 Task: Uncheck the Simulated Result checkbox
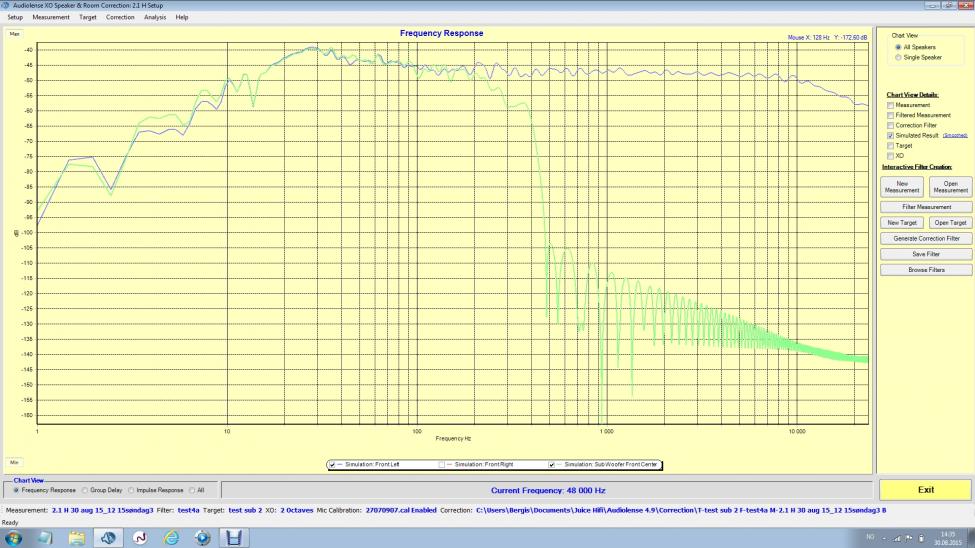pyautogui.click(x=890, y=136)
